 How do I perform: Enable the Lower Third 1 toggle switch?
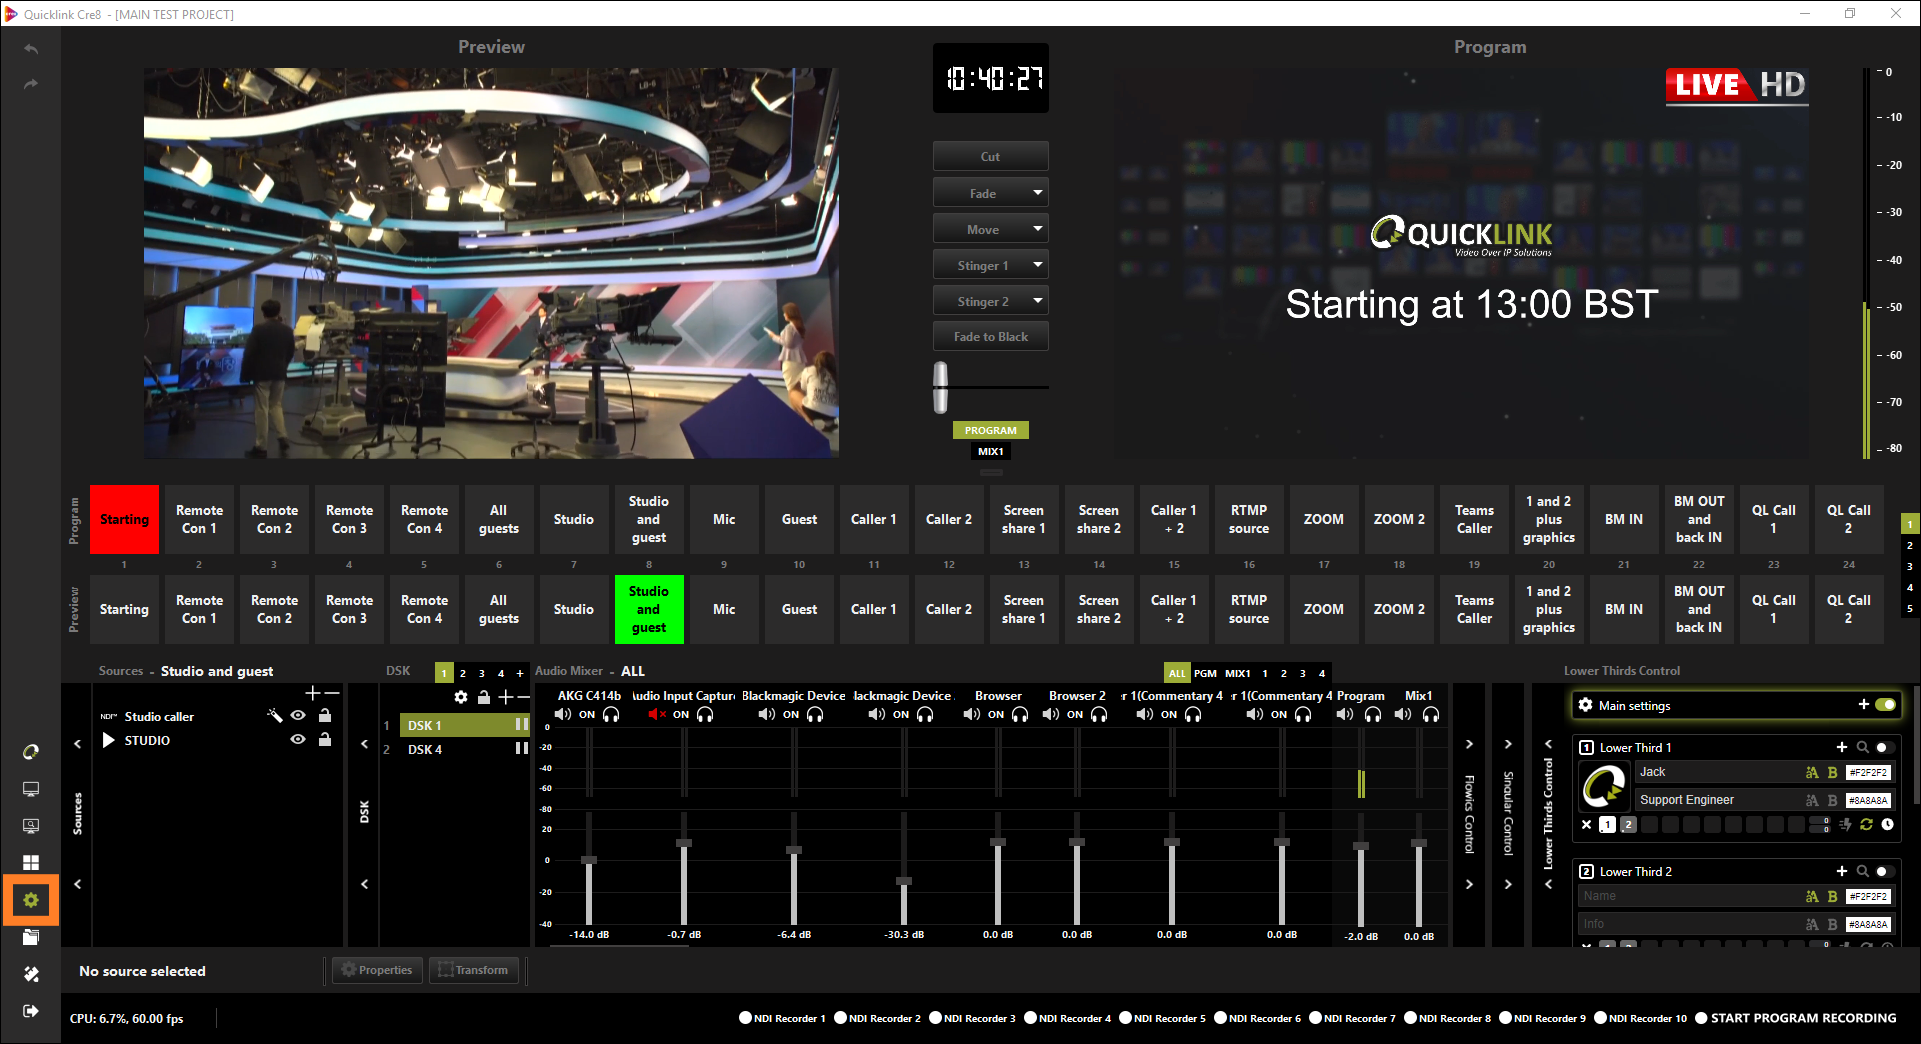(x=1884, y=747)
